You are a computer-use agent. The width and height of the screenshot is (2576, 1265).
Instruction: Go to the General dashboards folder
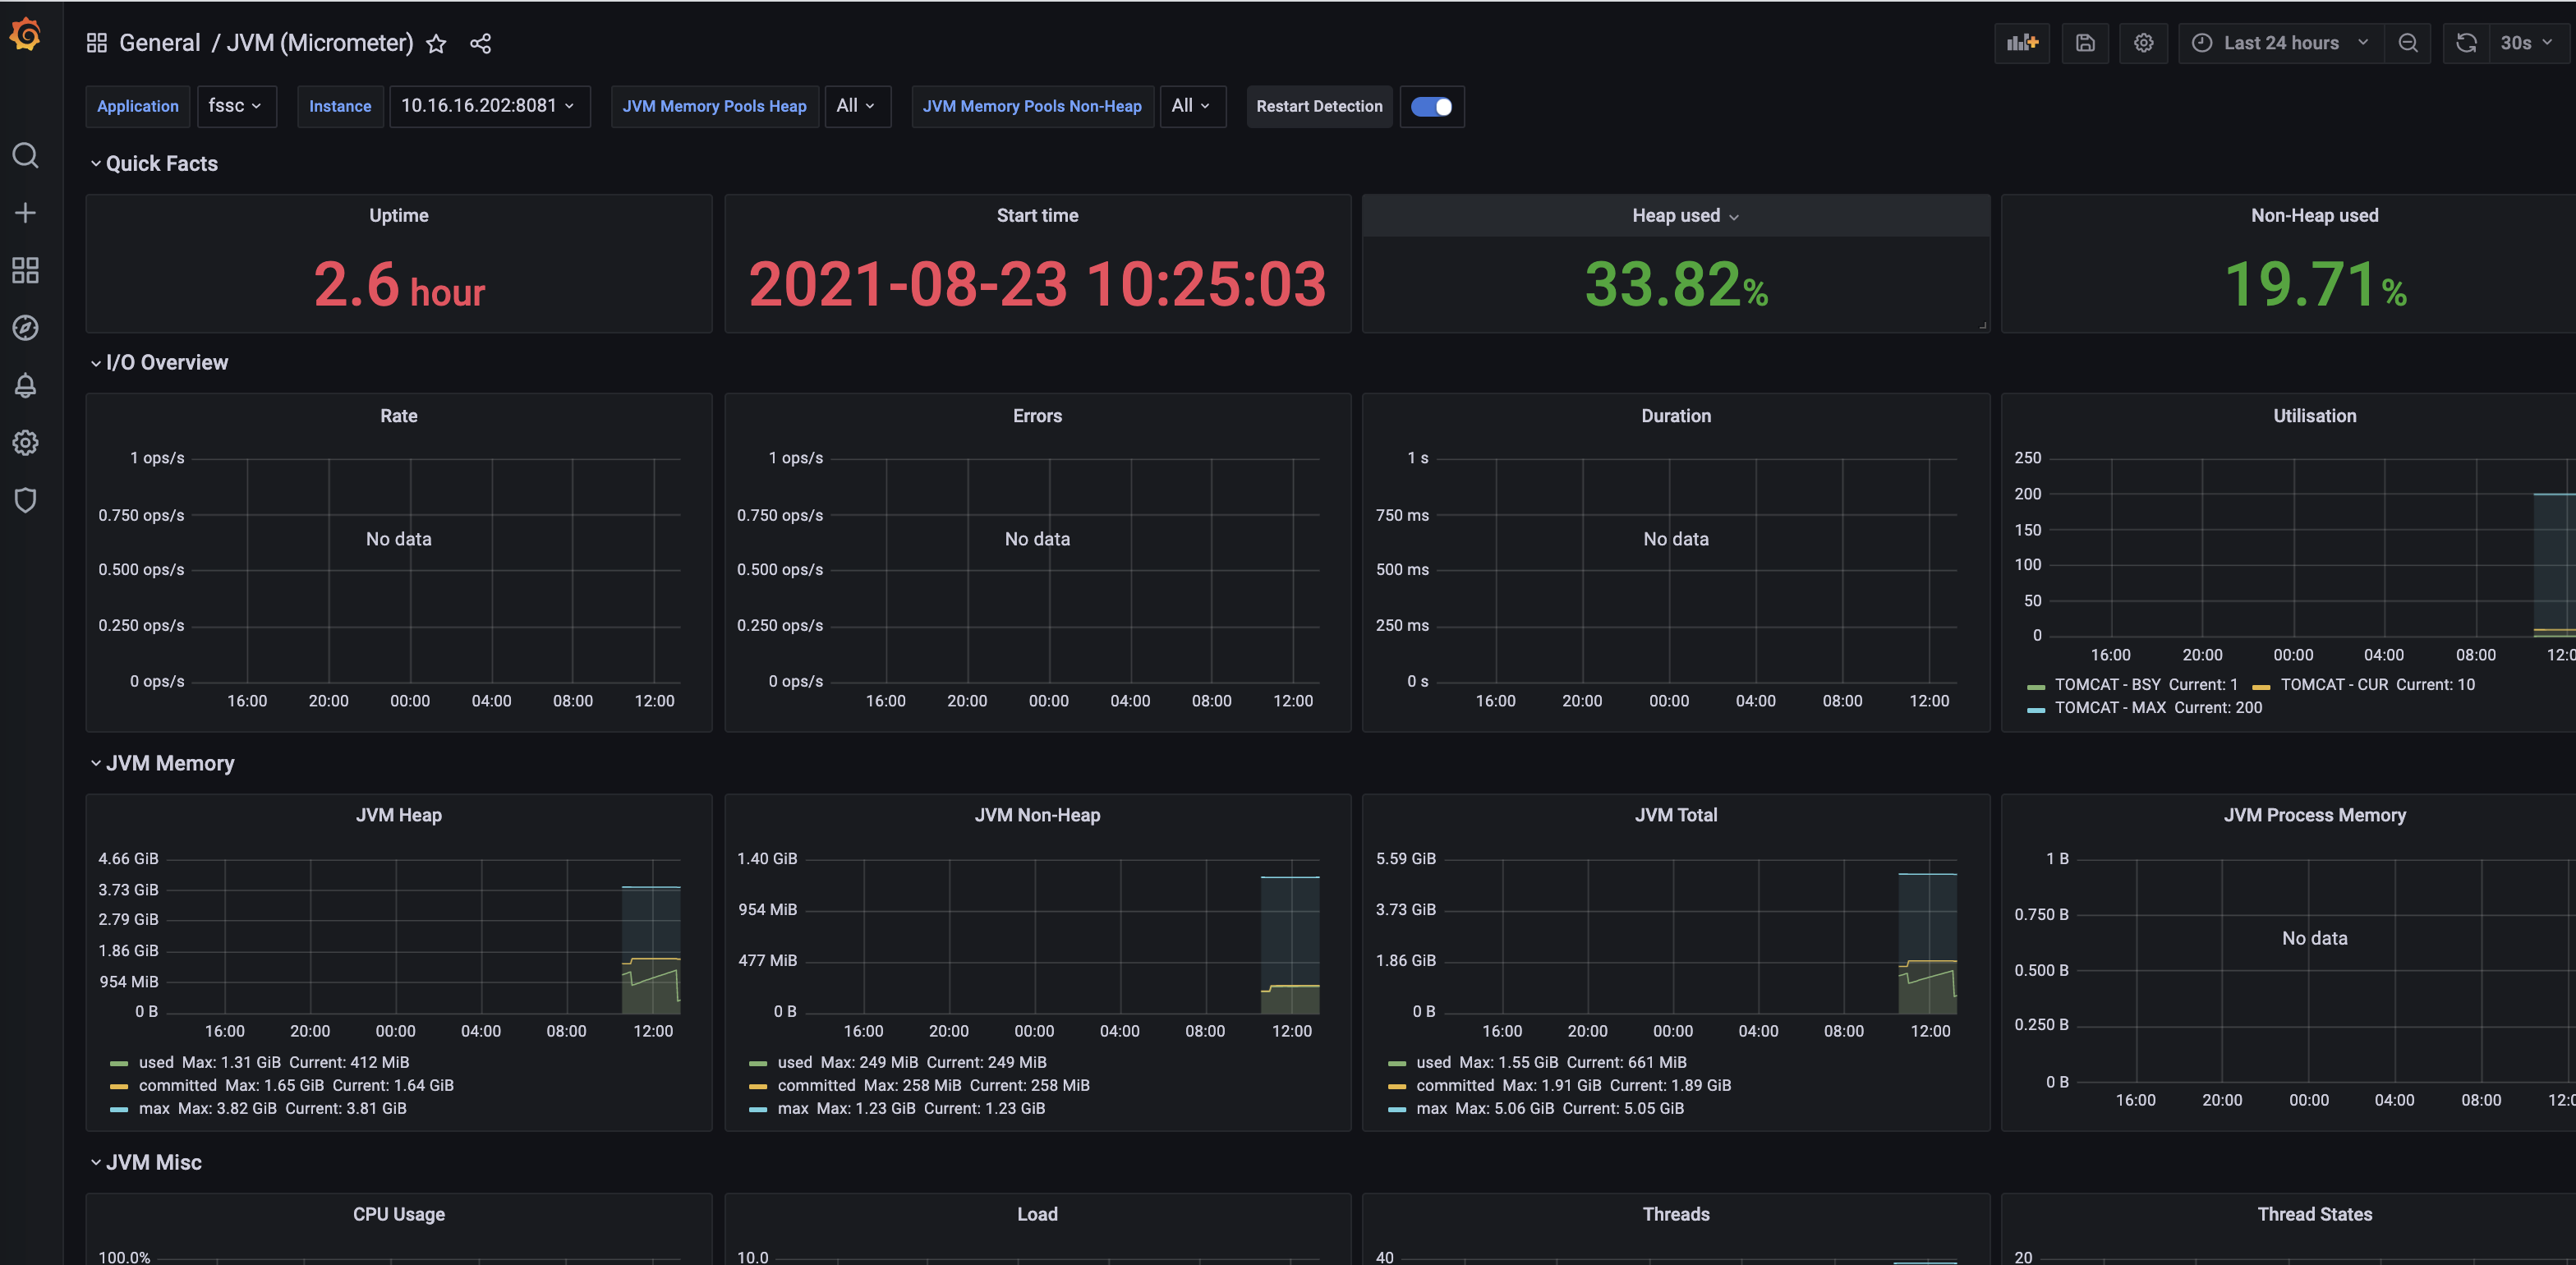point(160,43)
